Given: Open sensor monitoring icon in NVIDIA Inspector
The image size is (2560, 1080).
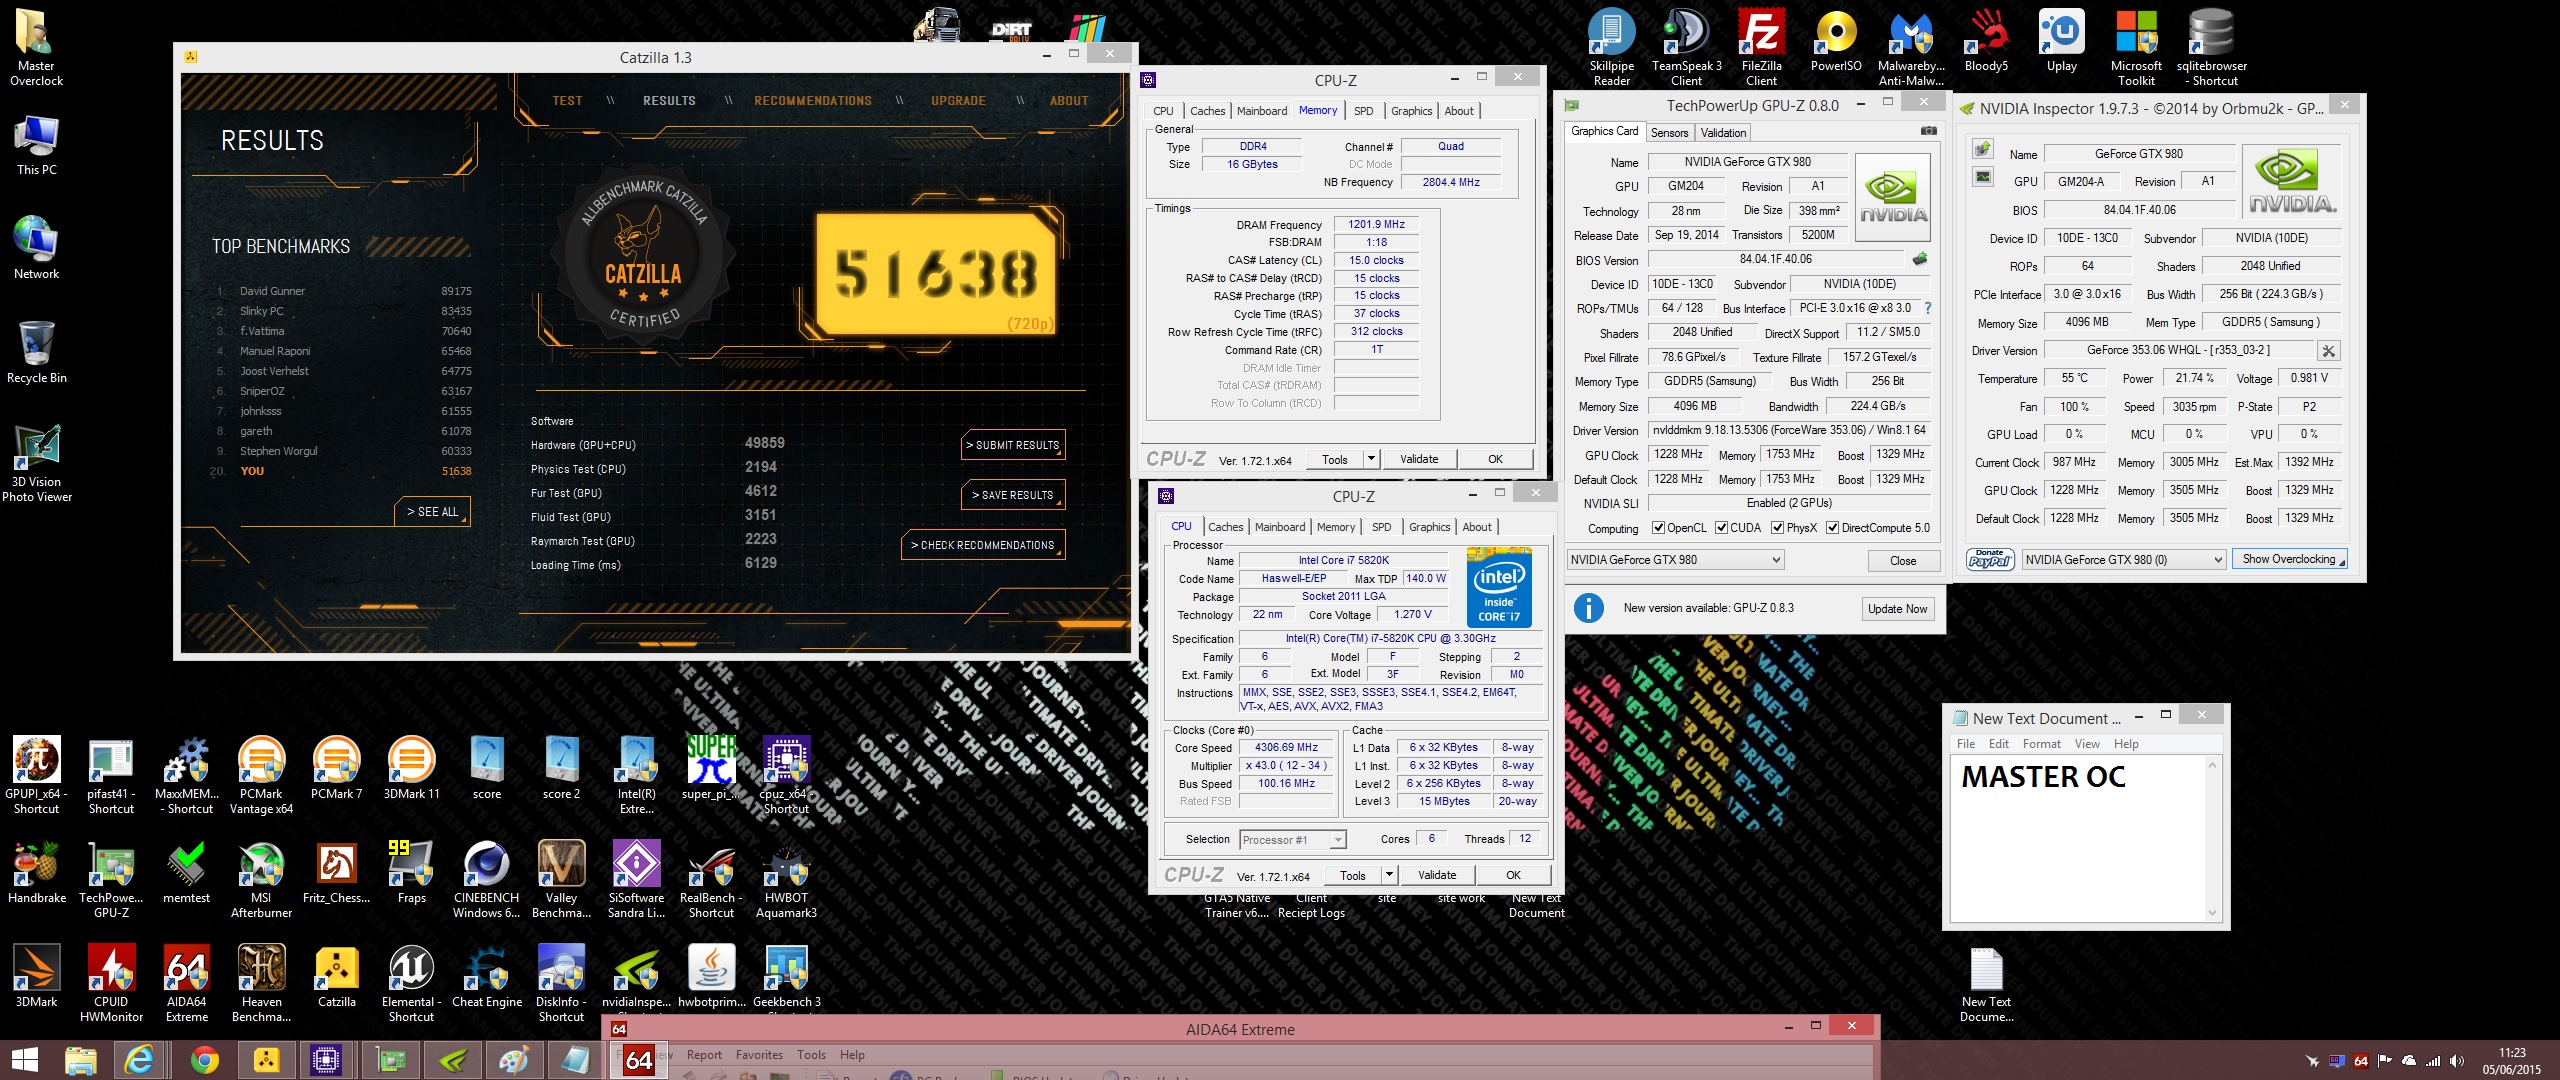Looking at the screenshot, I should point(1982,177).
